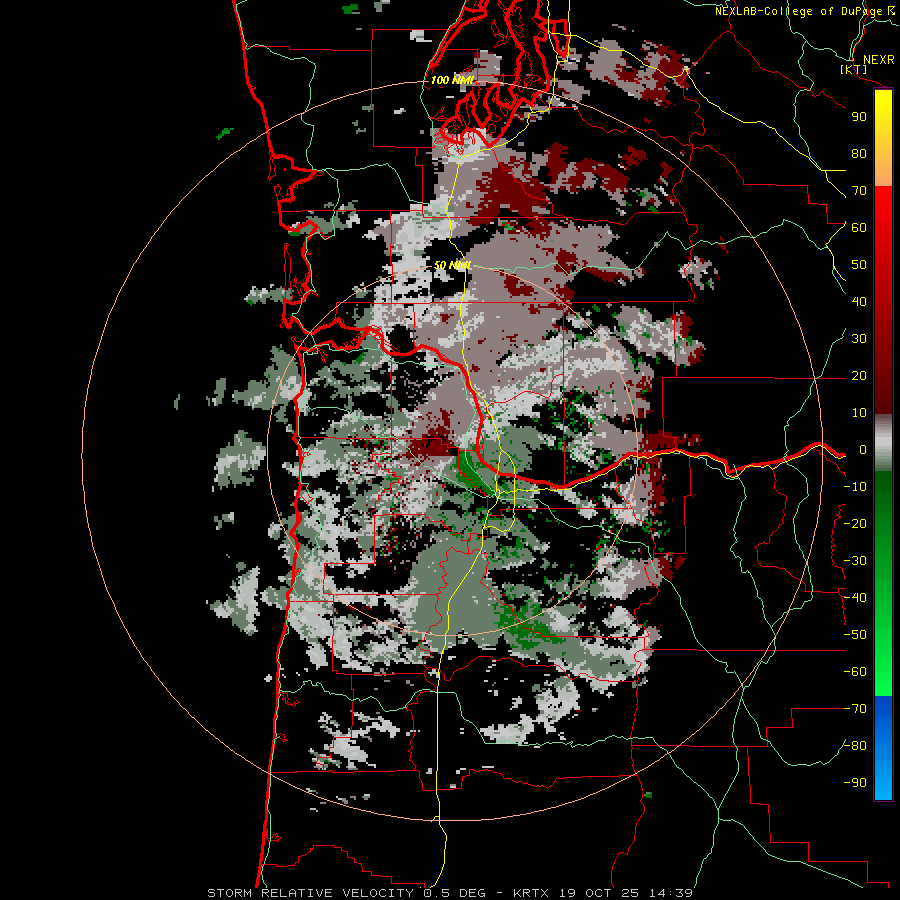Click the Storm Relative Velocity caption text
This screenshot has height=900, width=900.
point(449,893)
